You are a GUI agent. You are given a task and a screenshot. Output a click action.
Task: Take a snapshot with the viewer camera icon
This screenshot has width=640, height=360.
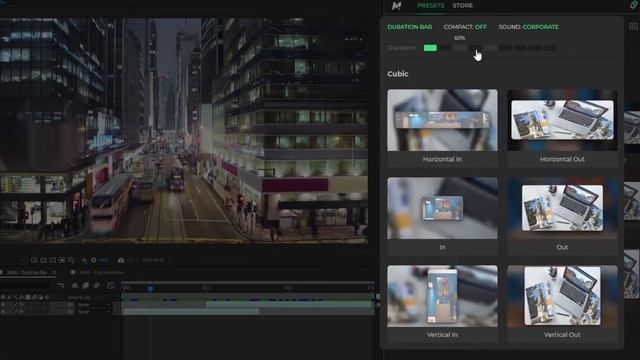pos(121,260)
